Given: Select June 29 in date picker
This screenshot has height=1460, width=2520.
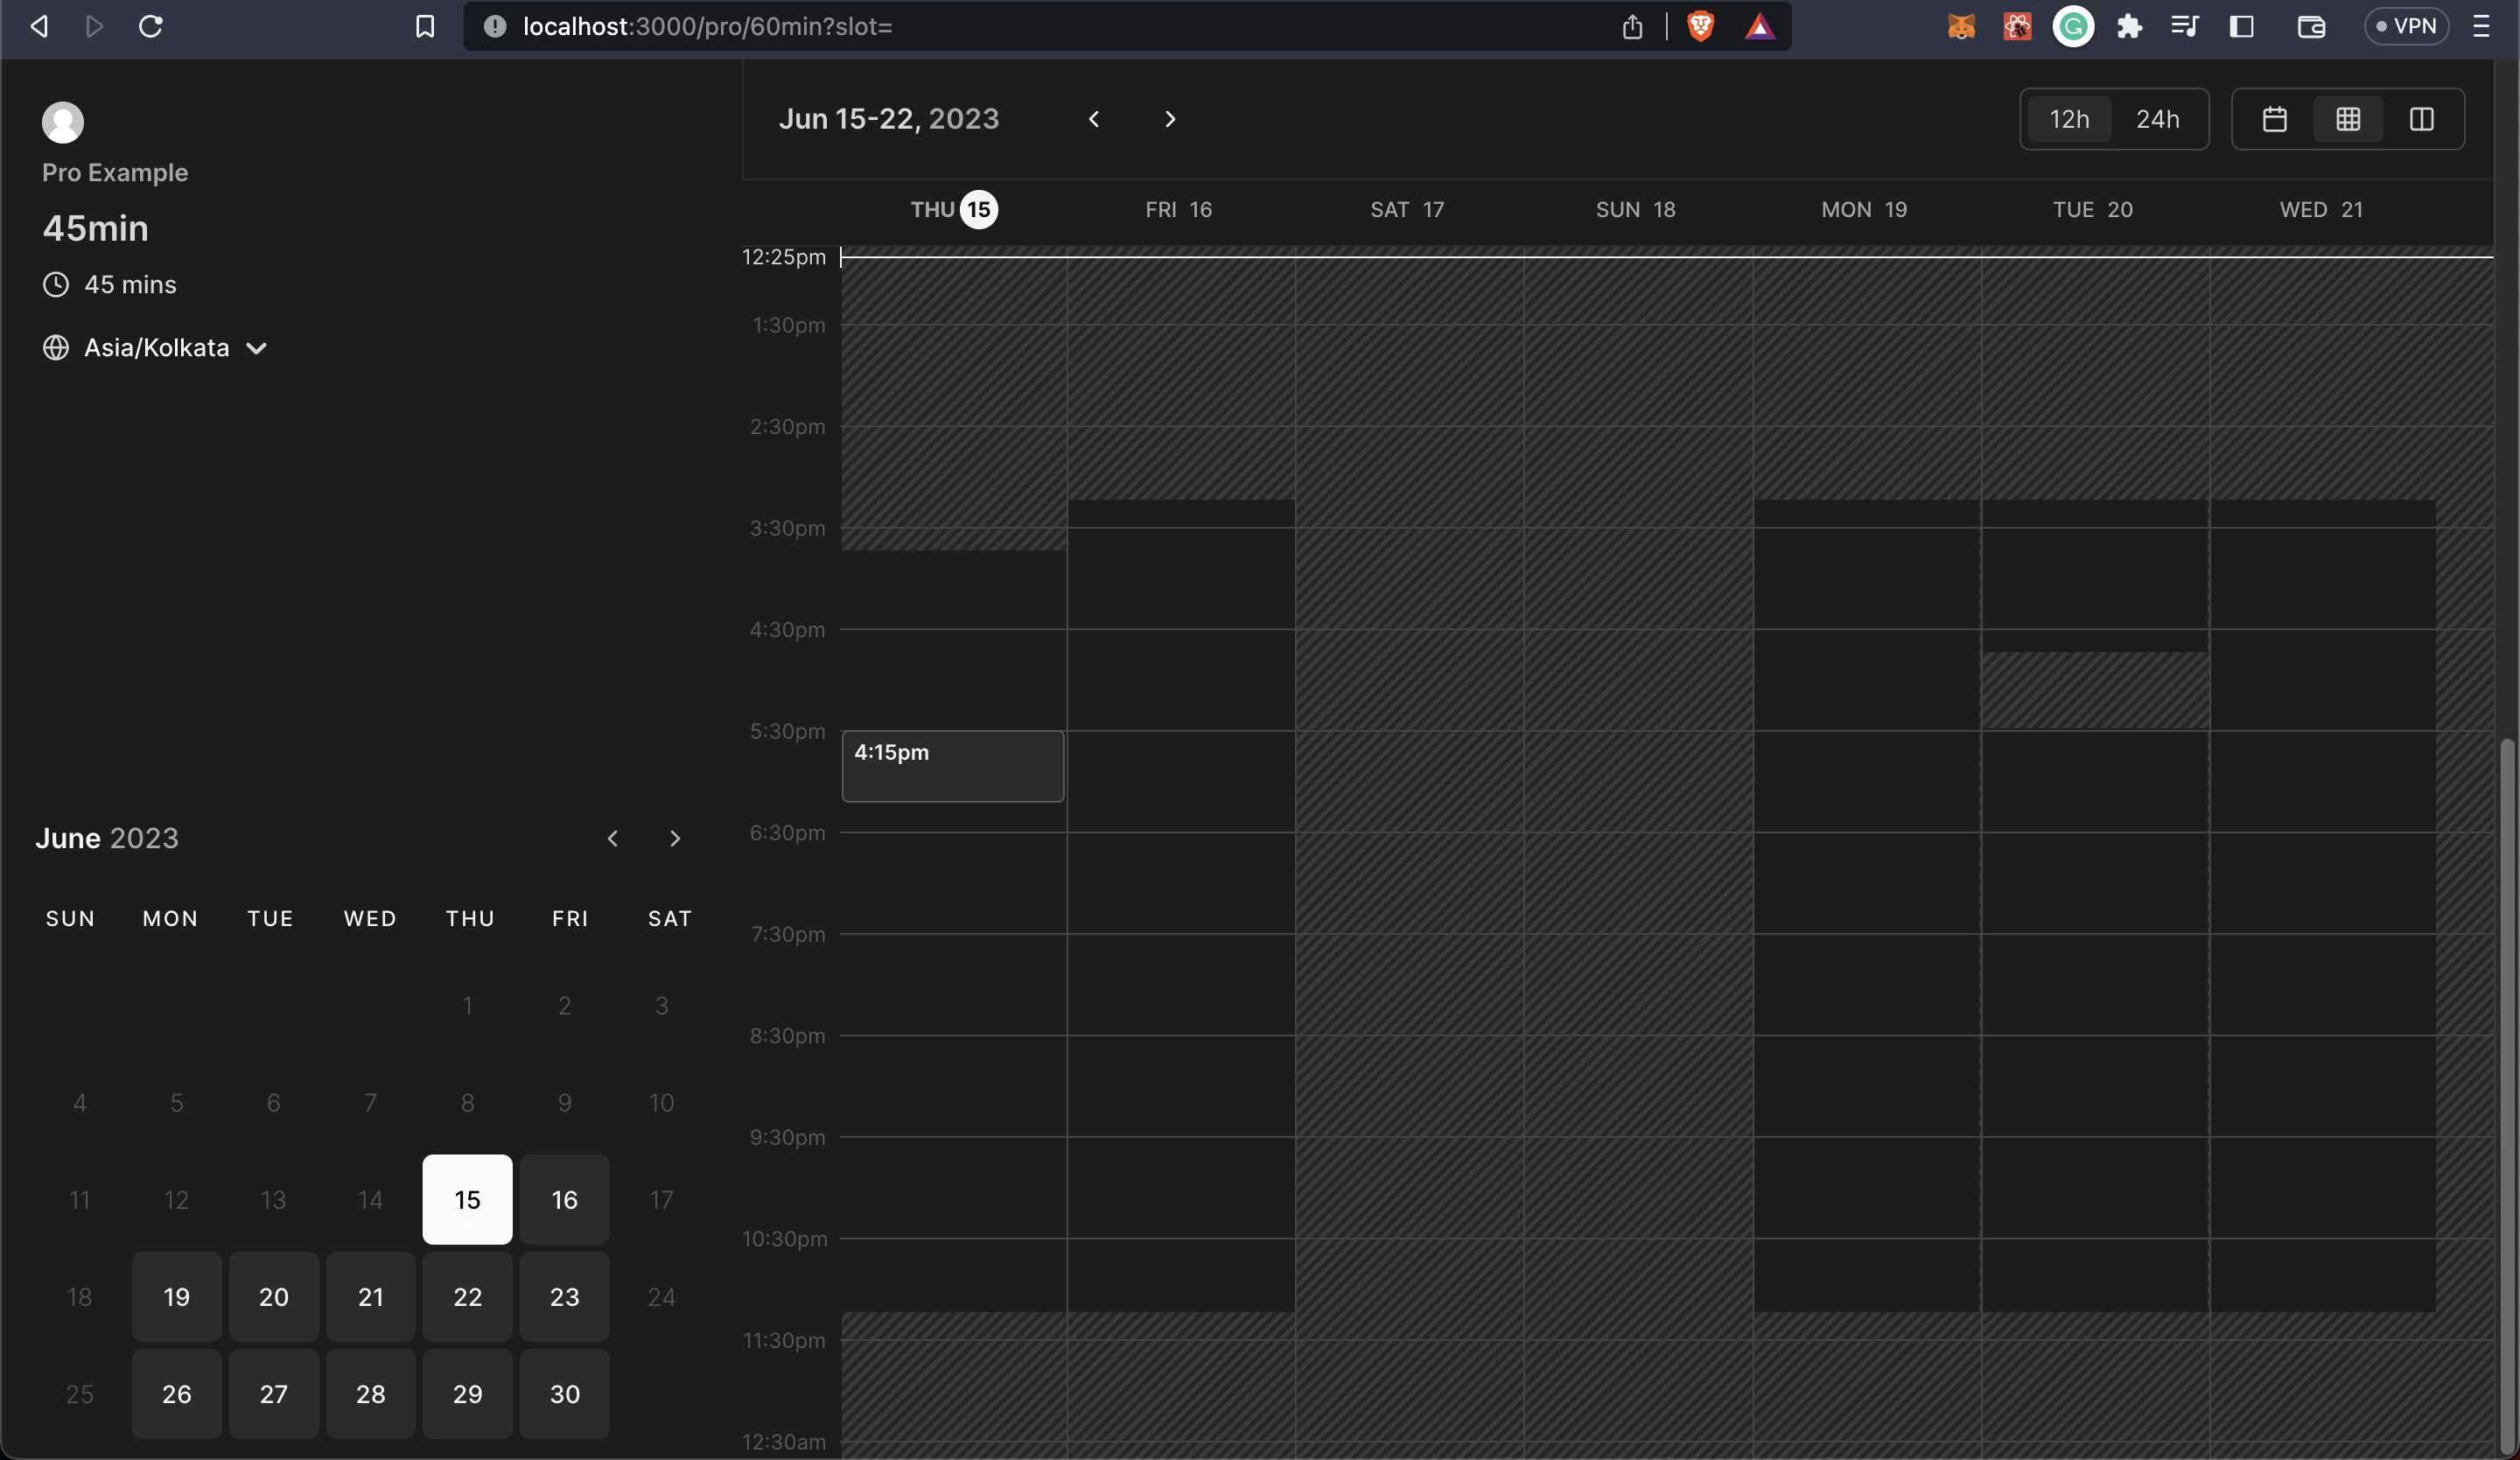Looking at the screenshot, I should click(x=467, y=1393).
